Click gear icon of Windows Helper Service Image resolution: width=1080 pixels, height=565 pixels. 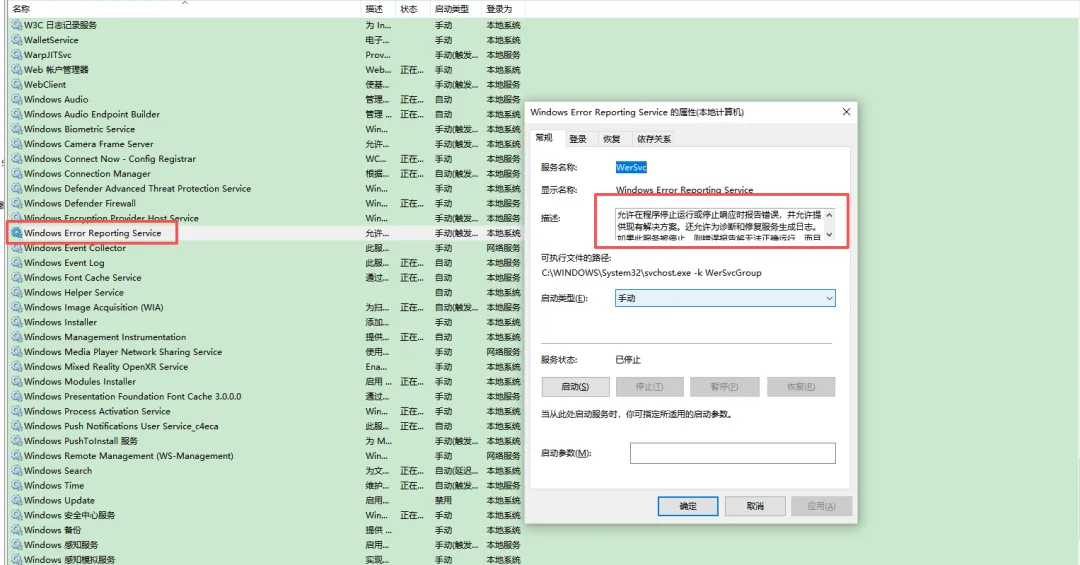tap(17, 292)
